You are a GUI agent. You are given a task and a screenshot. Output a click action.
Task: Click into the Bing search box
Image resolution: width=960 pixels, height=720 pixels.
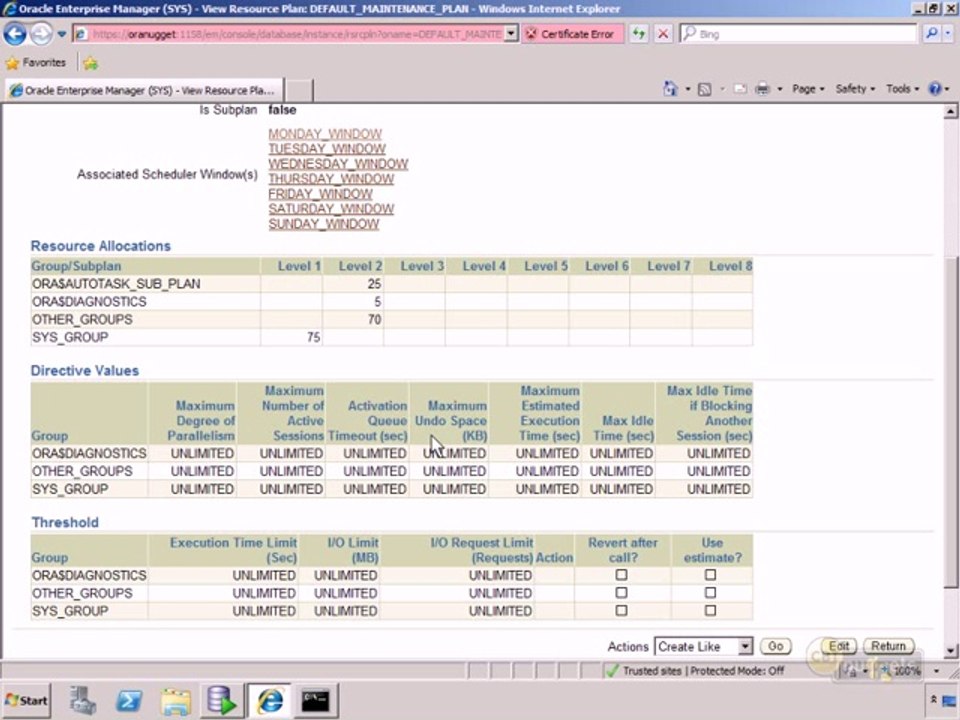(x=798, y=34)
